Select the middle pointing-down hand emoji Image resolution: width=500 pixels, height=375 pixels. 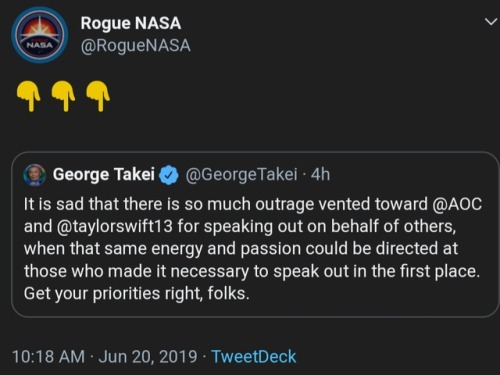click(x=63, y=96)
